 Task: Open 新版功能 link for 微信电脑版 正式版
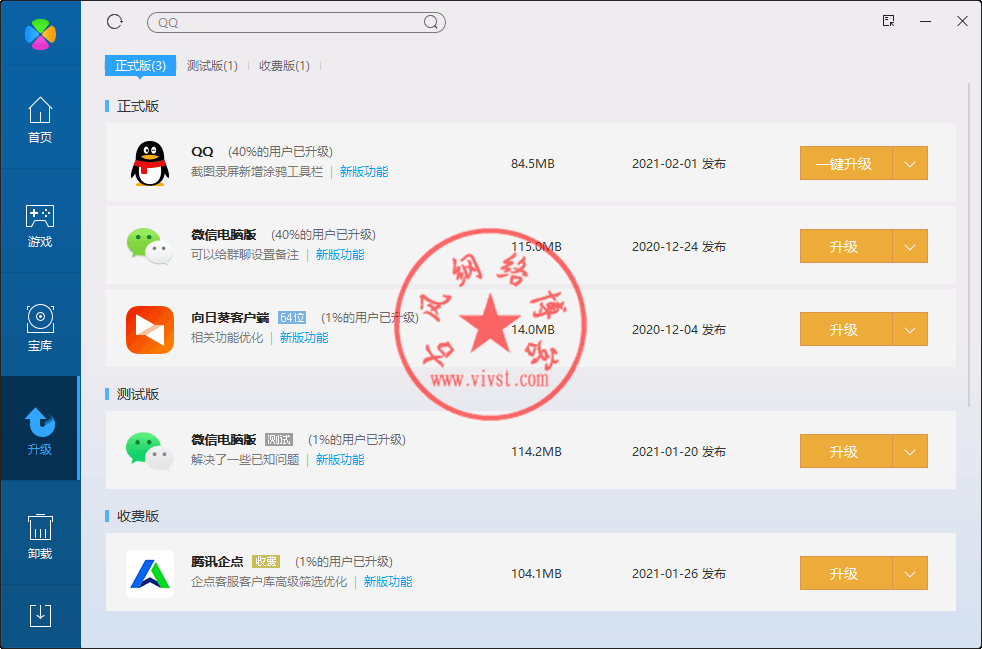(x=340, y=254)
